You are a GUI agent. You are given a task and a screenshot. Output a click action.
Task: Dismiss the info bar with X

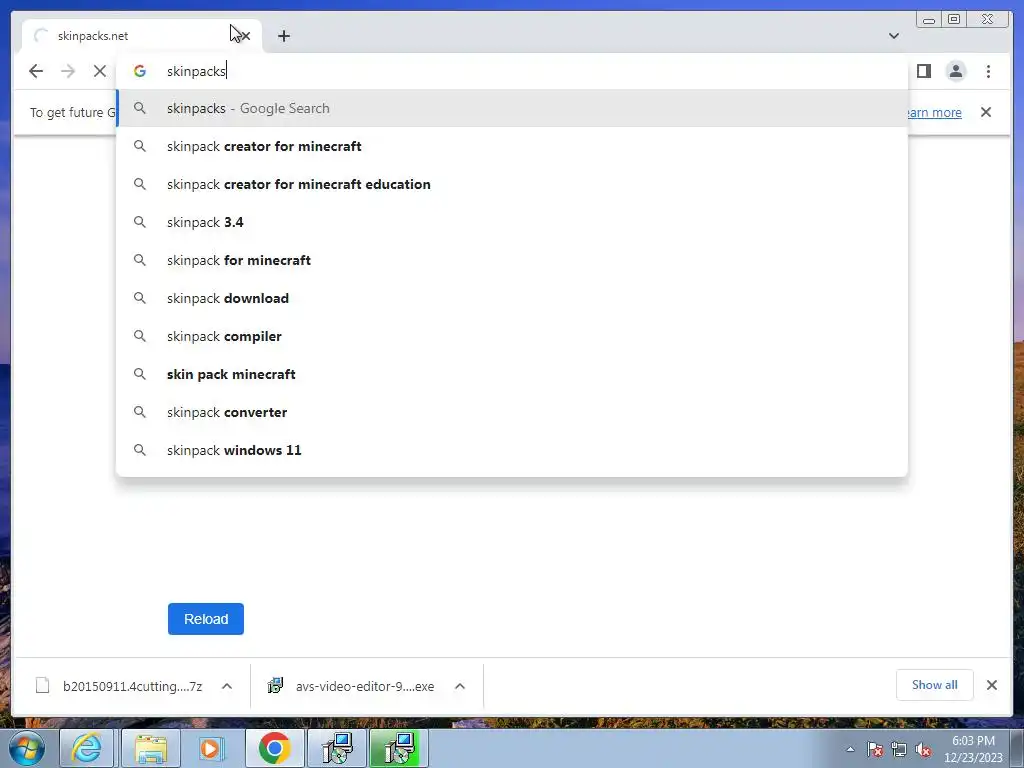pos(985,112)
